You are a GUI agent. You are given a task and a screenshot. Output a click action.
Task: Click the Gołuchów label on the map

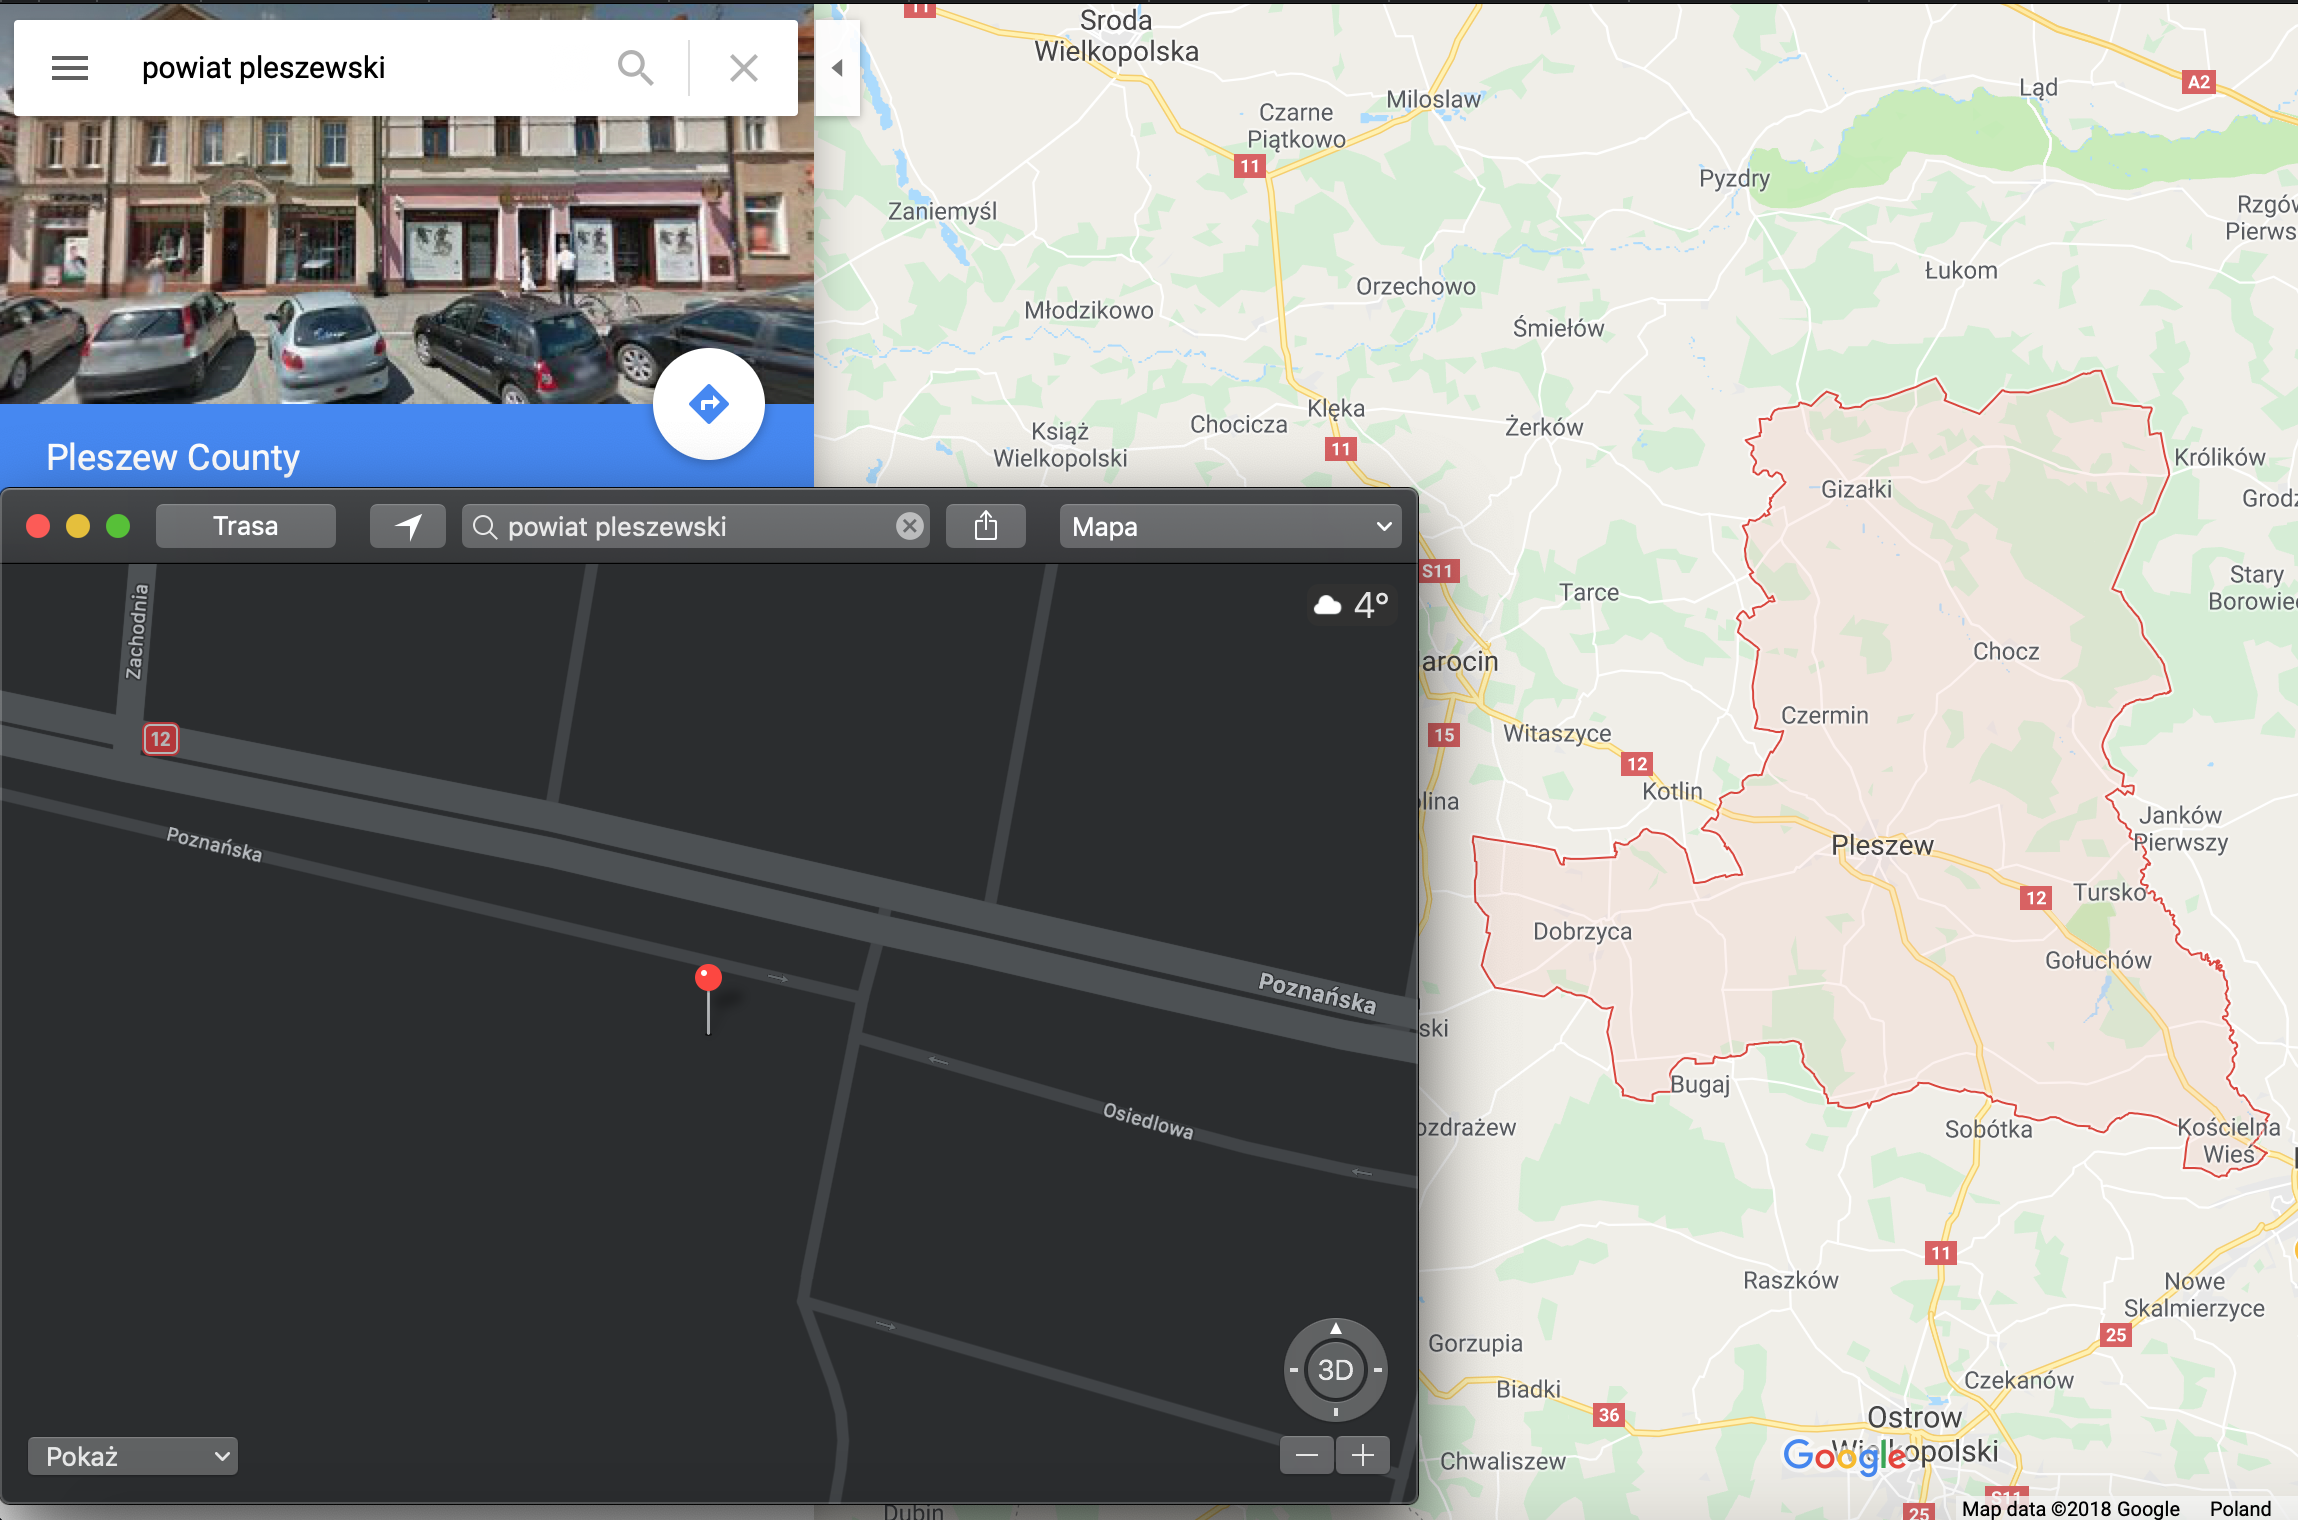tap(2098, 960)
